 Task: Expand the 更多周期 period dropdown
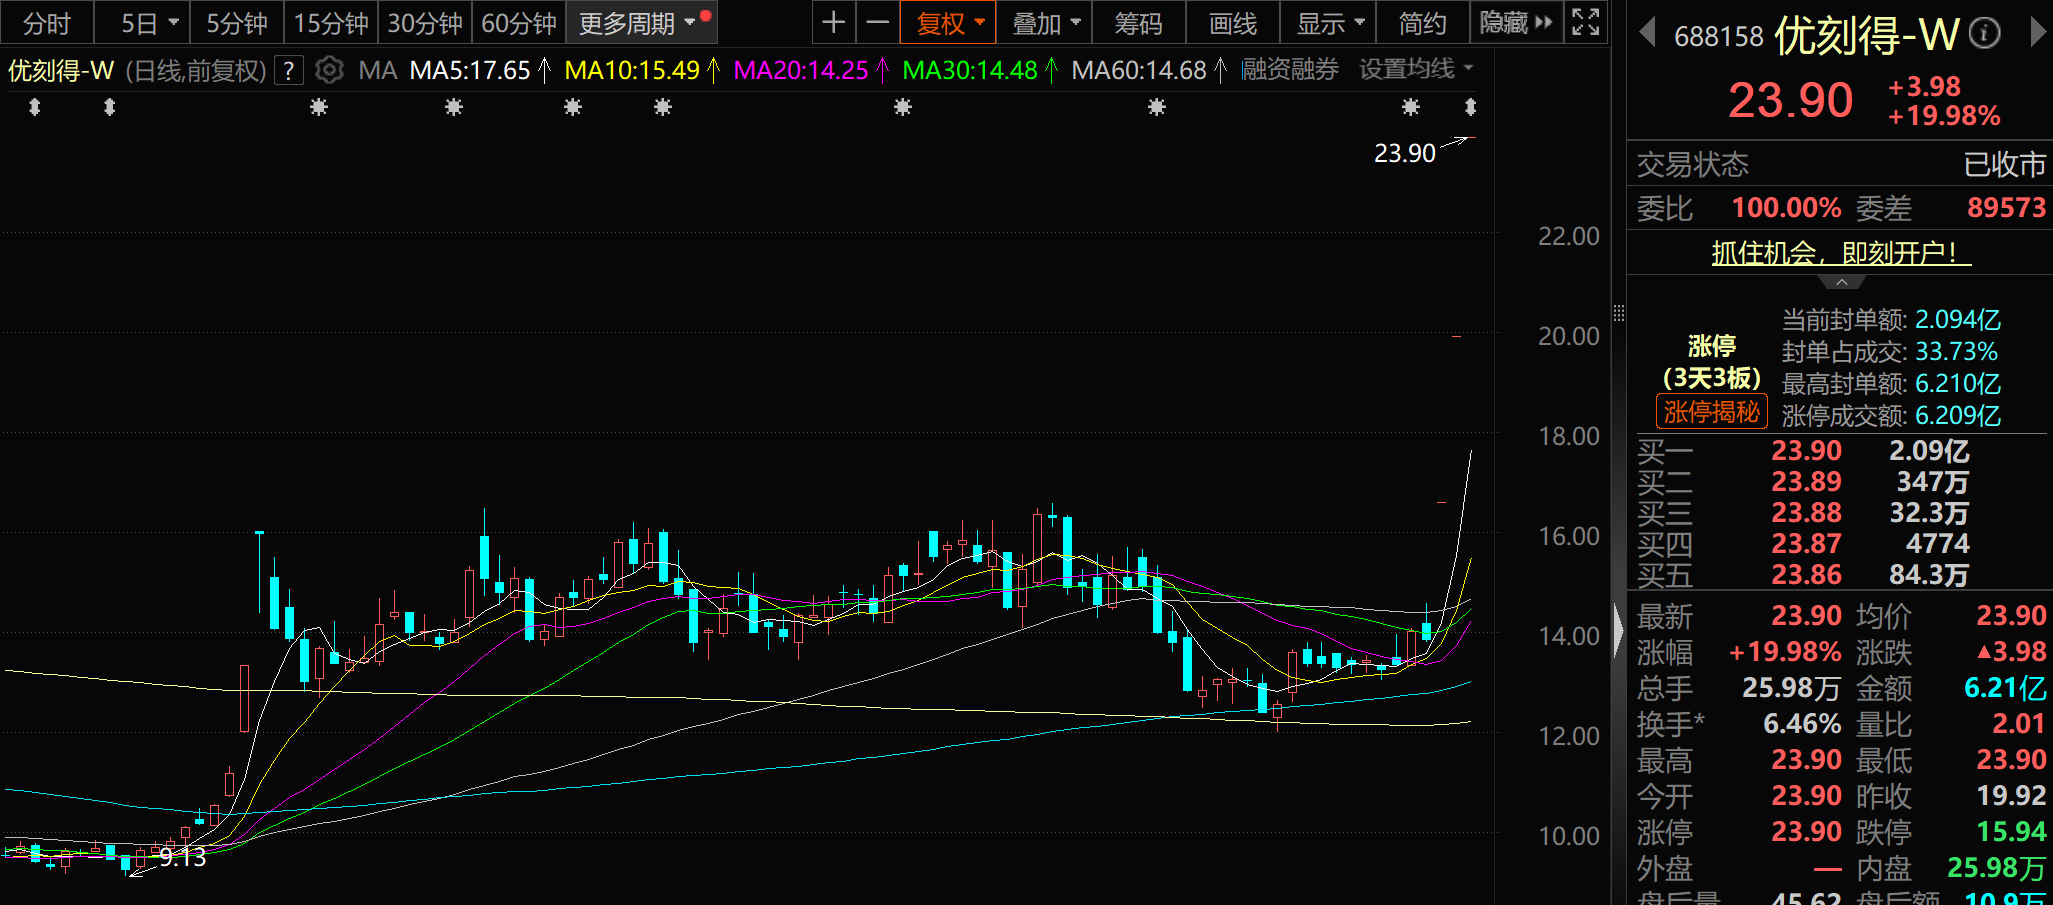click(638, 22)
